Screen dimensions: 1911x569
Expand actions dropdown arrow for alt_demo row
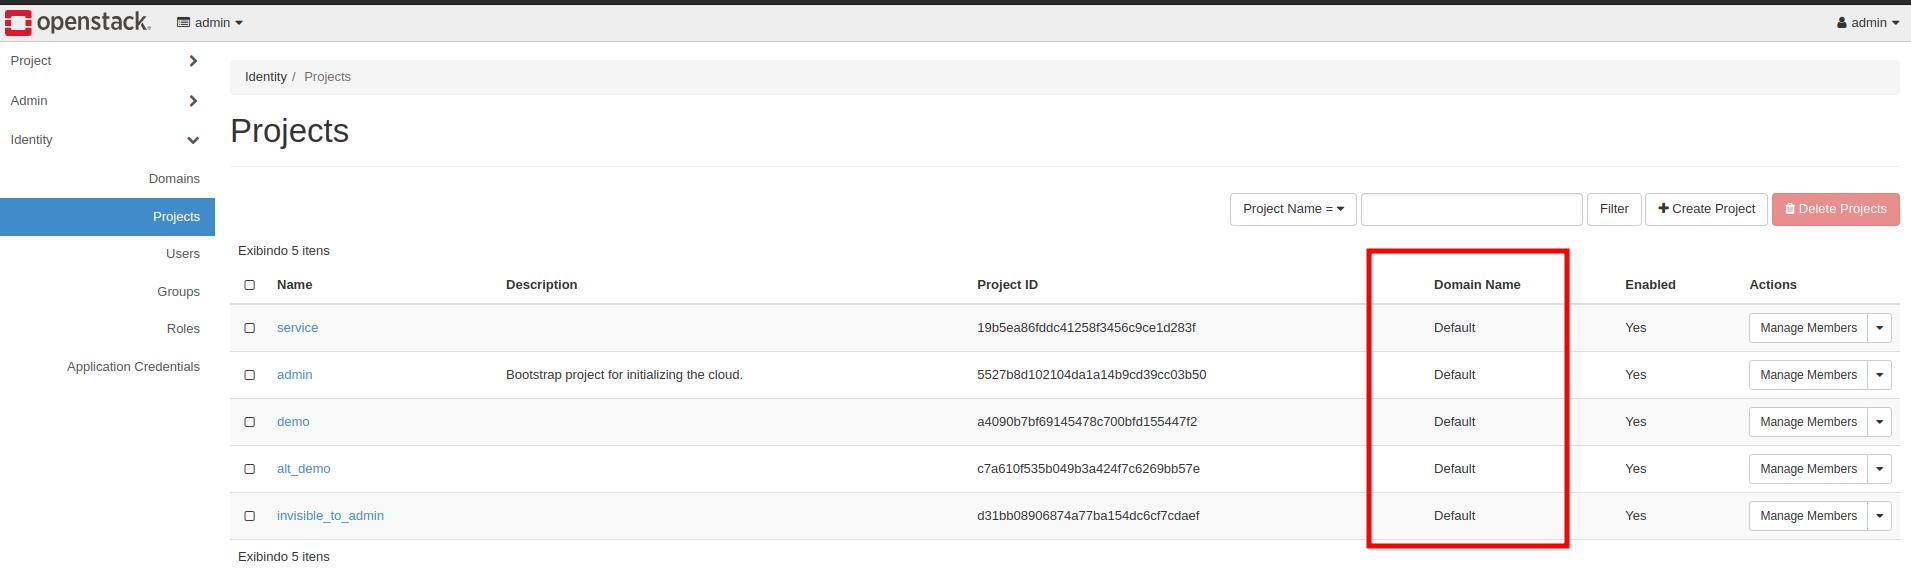tap(1879, 469)
